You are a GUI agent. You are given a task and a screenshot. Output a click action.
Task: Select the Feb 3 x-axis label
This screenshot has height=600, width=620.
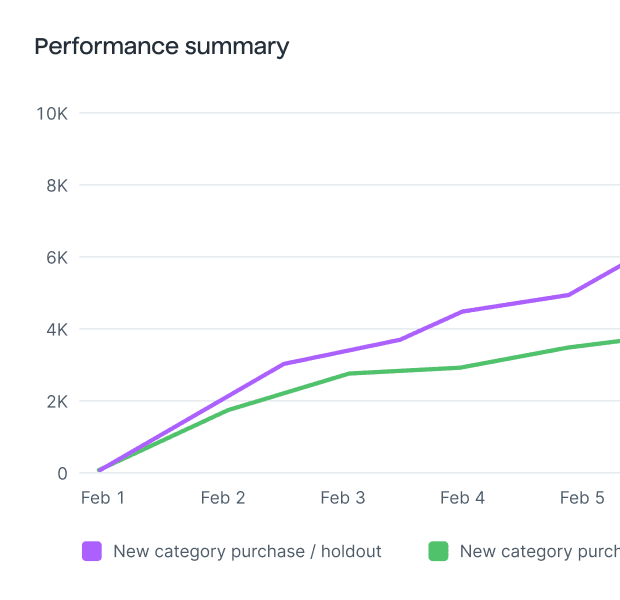point(343,498)
